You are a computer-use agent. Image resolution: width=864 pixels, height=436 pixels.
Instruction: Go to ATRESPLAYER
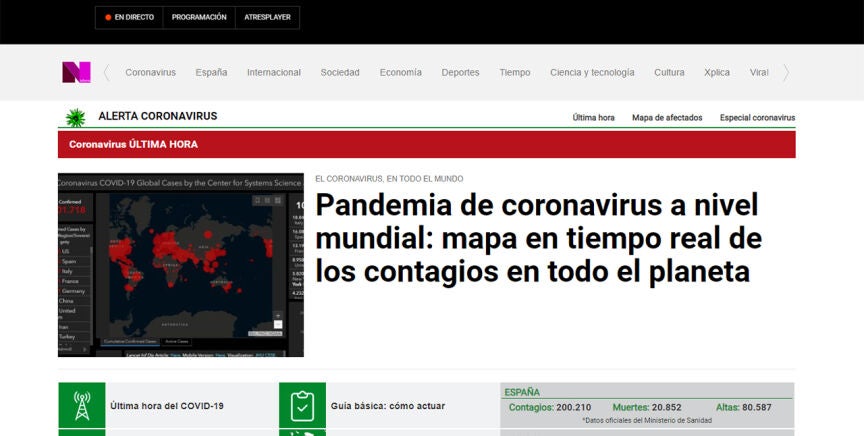tap(267, 17)
